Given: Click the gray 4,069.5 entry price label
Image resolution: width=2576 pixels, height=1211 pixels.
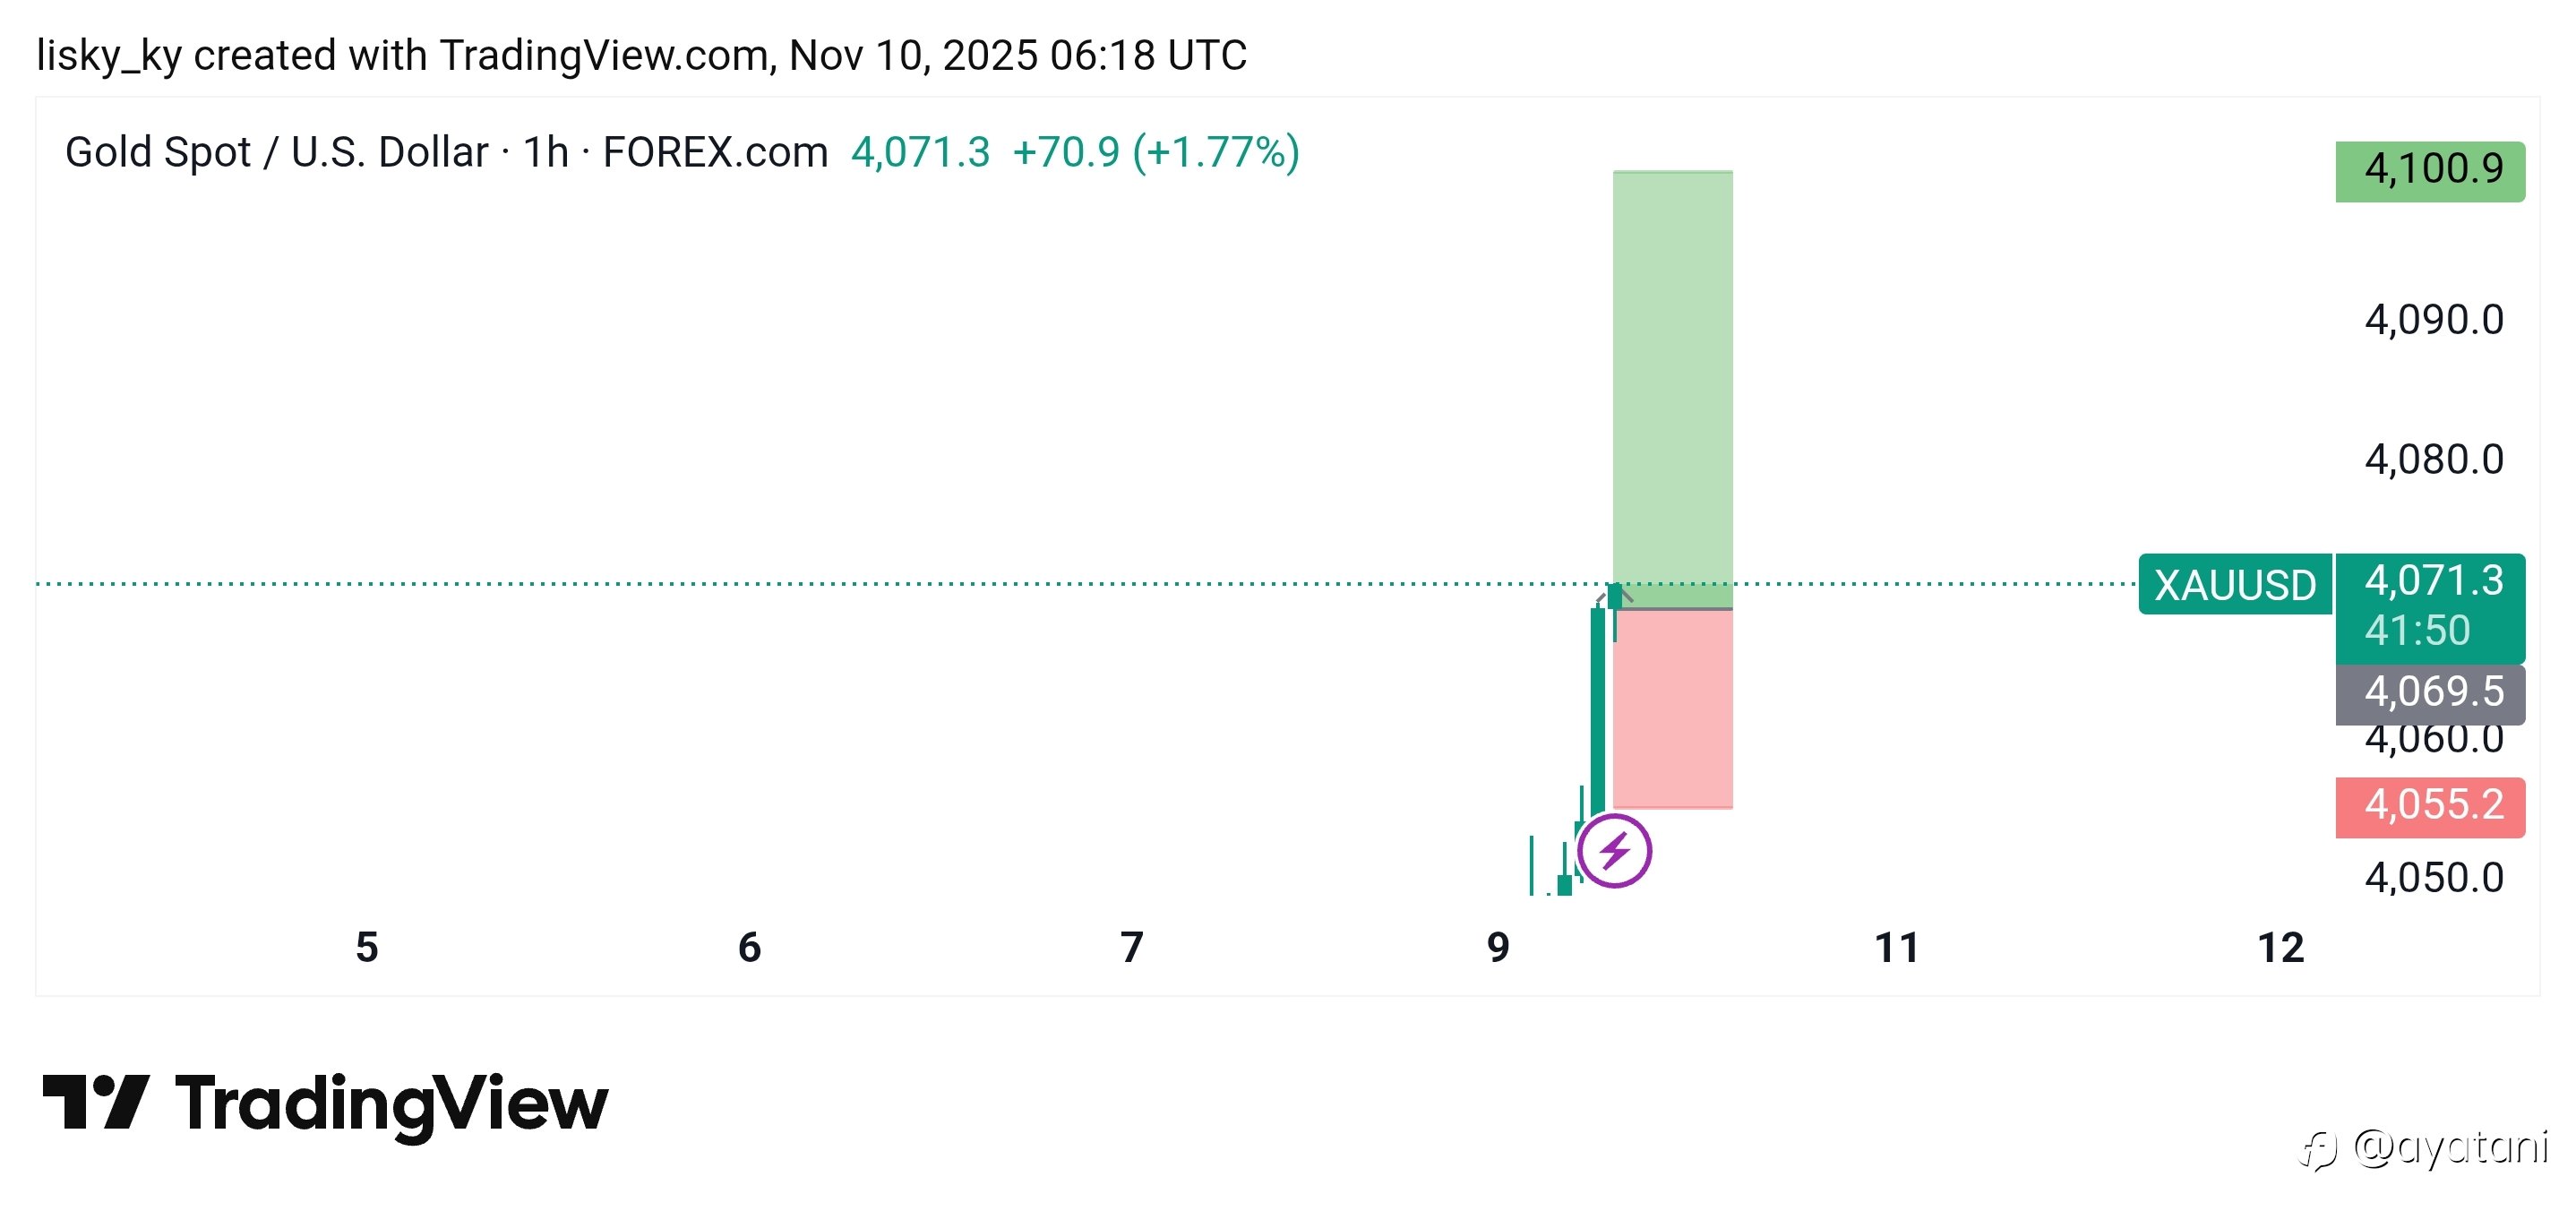Looking at the screenshot, I should (x=2430, y=692).
